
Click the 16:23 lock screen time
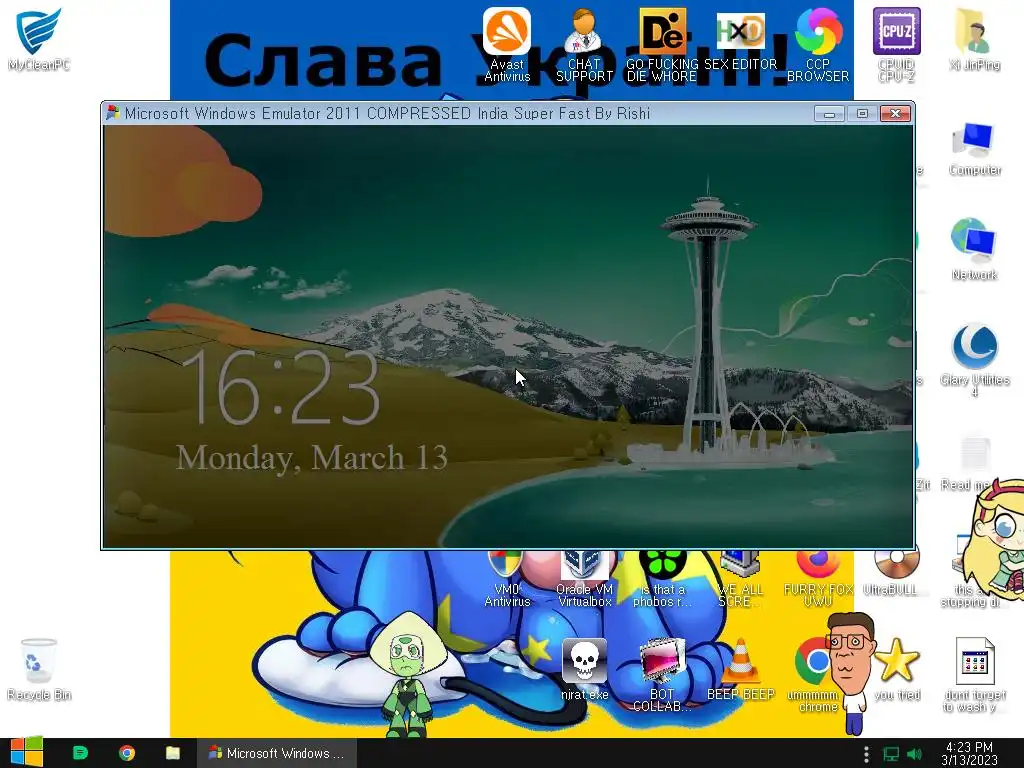pyautogui.click(x=280, y=387)
